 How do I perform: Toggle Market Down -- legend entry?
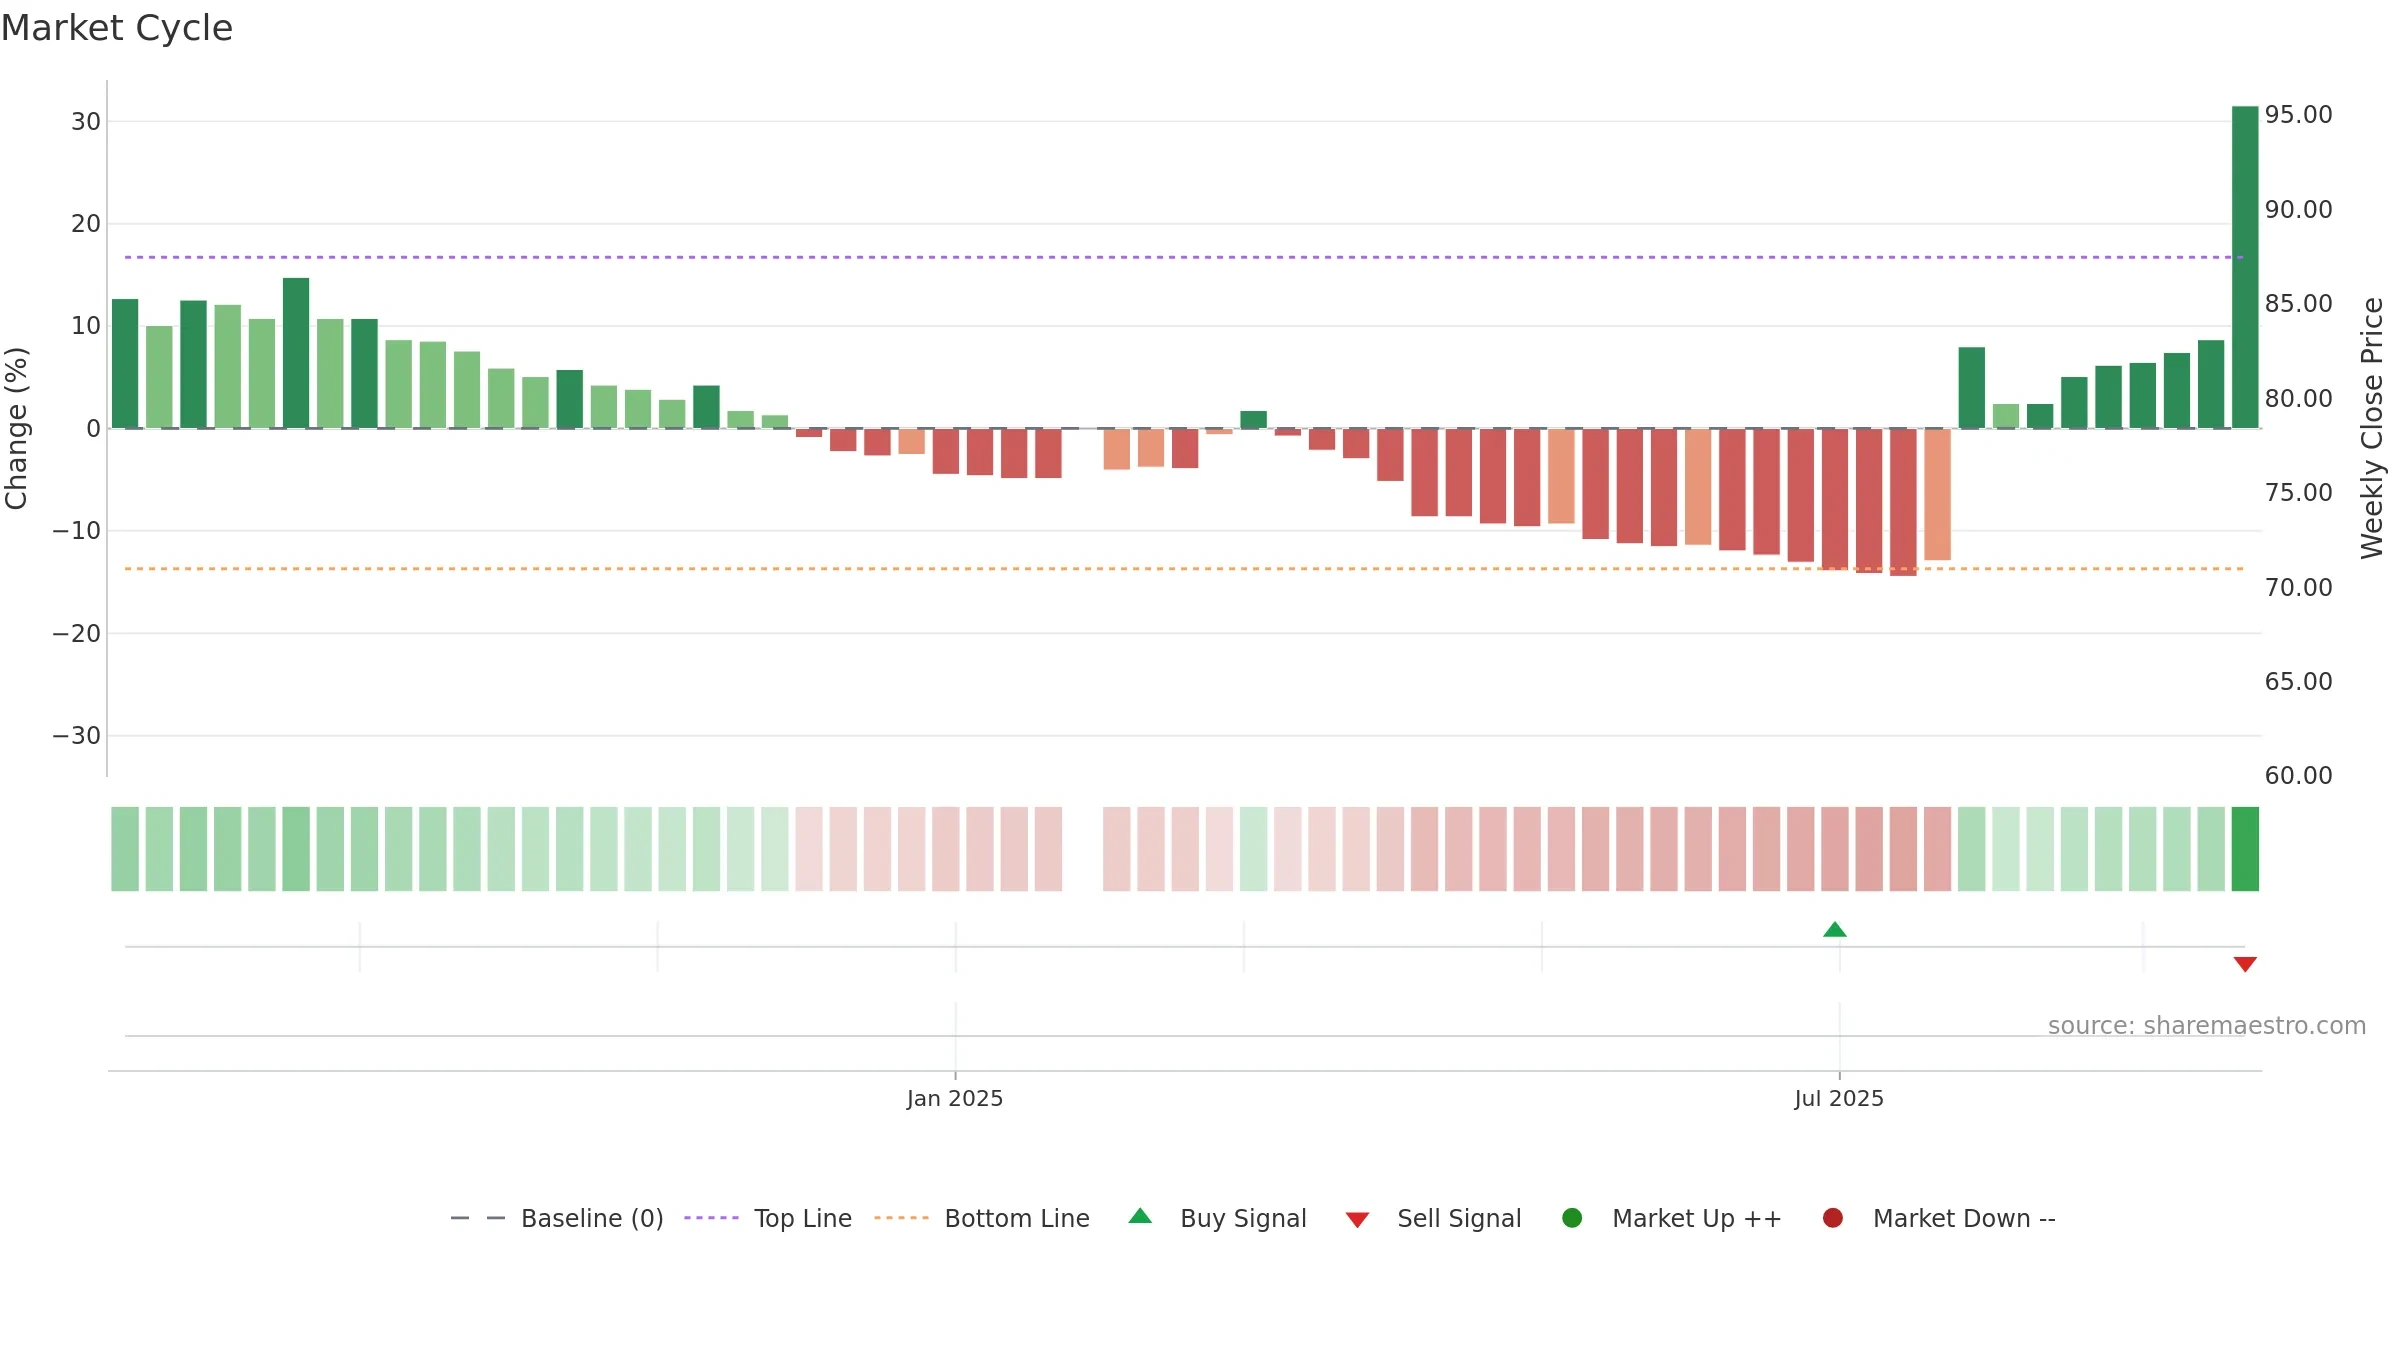pos(1939,1218)
